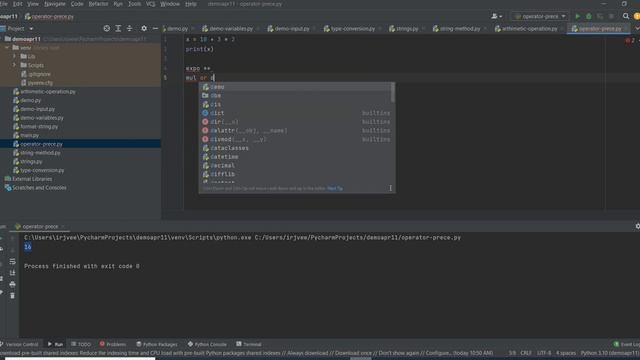Click the error count indicator in editor
This screenshot has height=360, width=640.
tap(631, 40)
